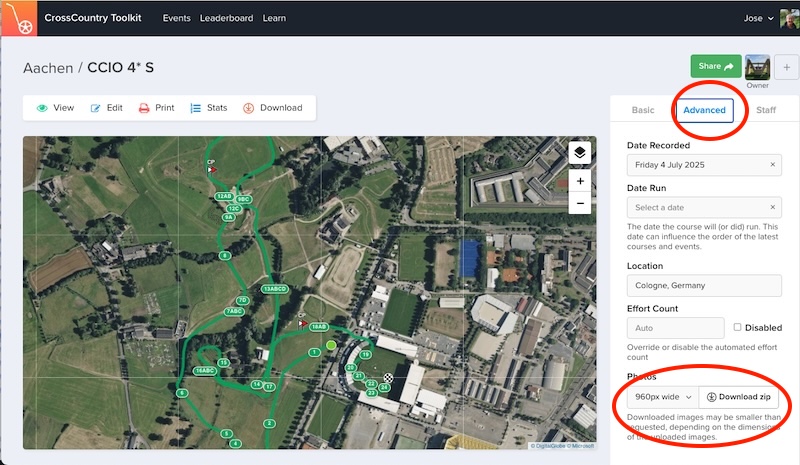Switch to the Staff tab
This screenshot has width=800, height=465.
765,110
